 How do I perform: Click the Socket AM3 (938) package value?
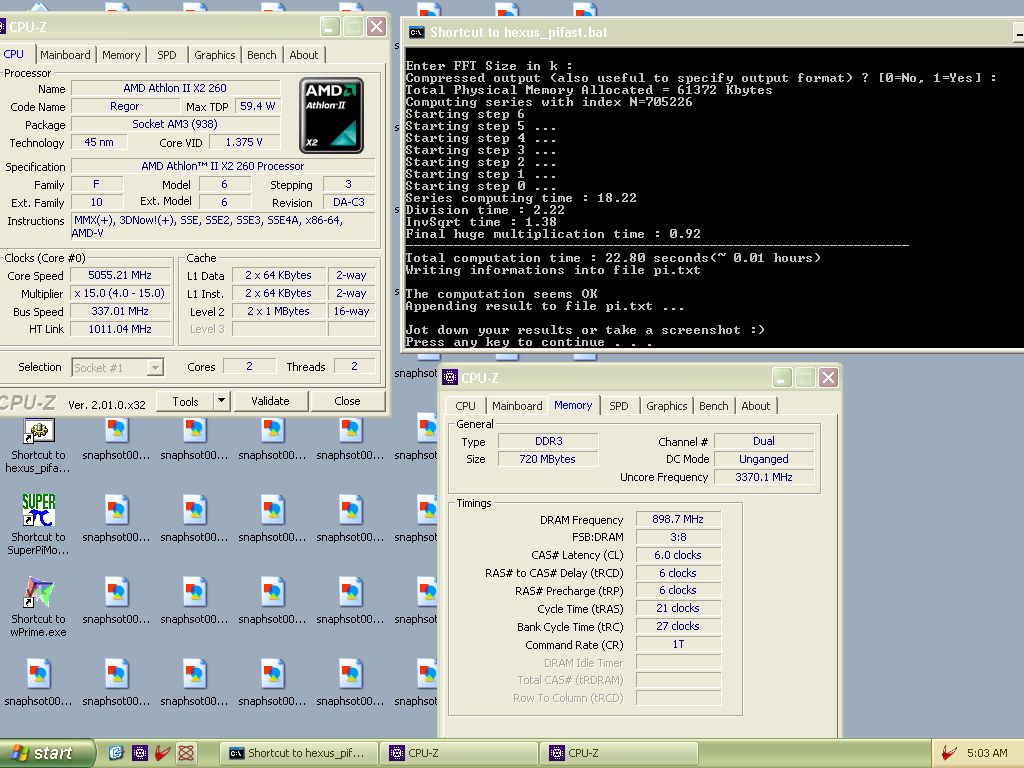point(175,123)
